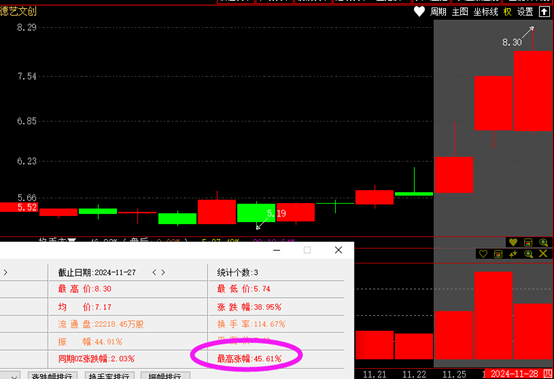Viewport: 554px width, 379px height.
Task: Advance the 截止日期 date with right arrow
Action: pyautogui.click(x=163, y=272)
